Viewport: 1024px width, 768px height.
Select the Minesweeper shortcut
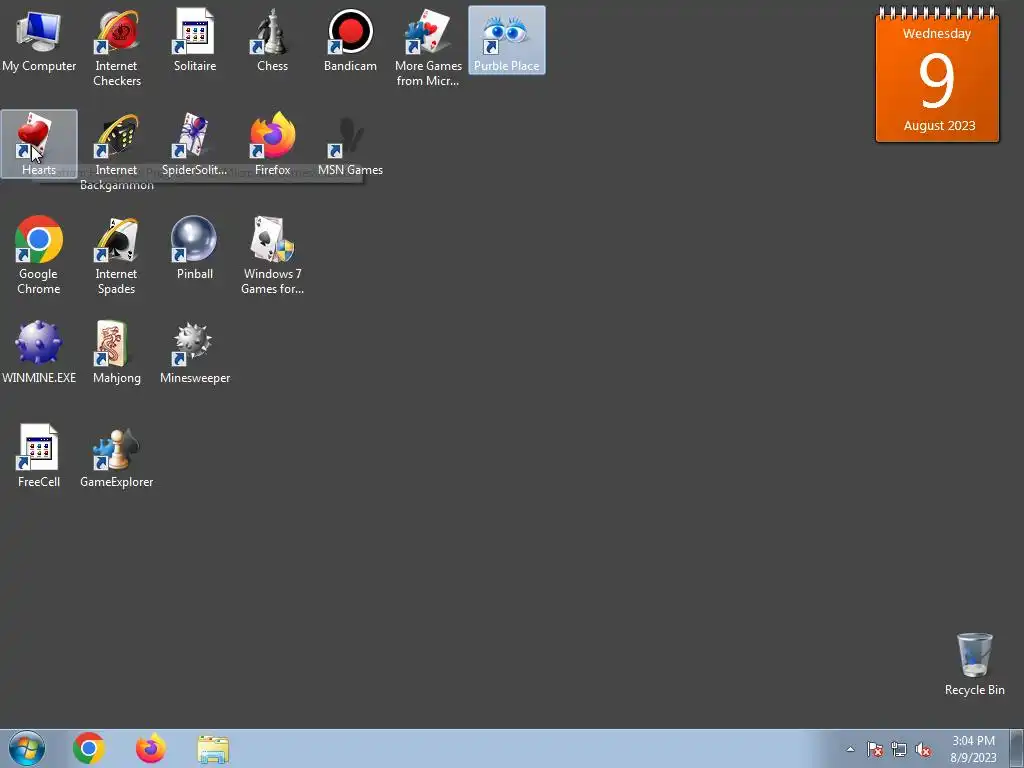[x=195, y=352]
